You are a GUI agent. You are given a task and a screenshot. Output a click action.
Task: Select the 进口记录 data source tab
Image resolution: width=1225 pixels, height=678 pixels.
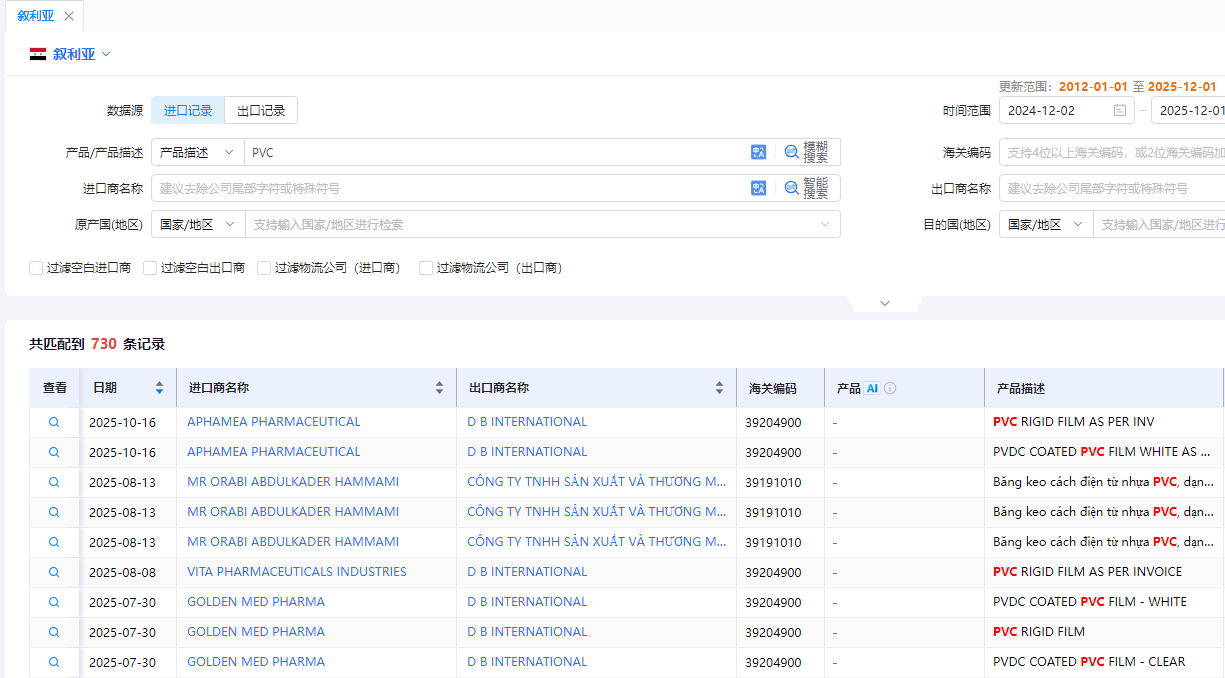tap(188, 110)
